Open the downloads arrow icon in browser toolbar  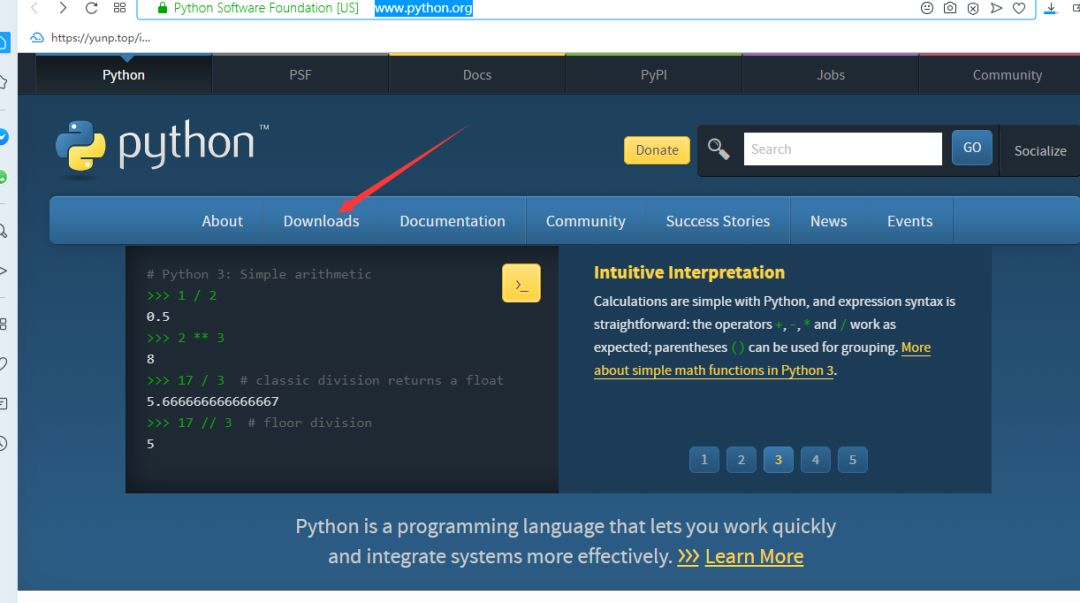[1050, 8]
